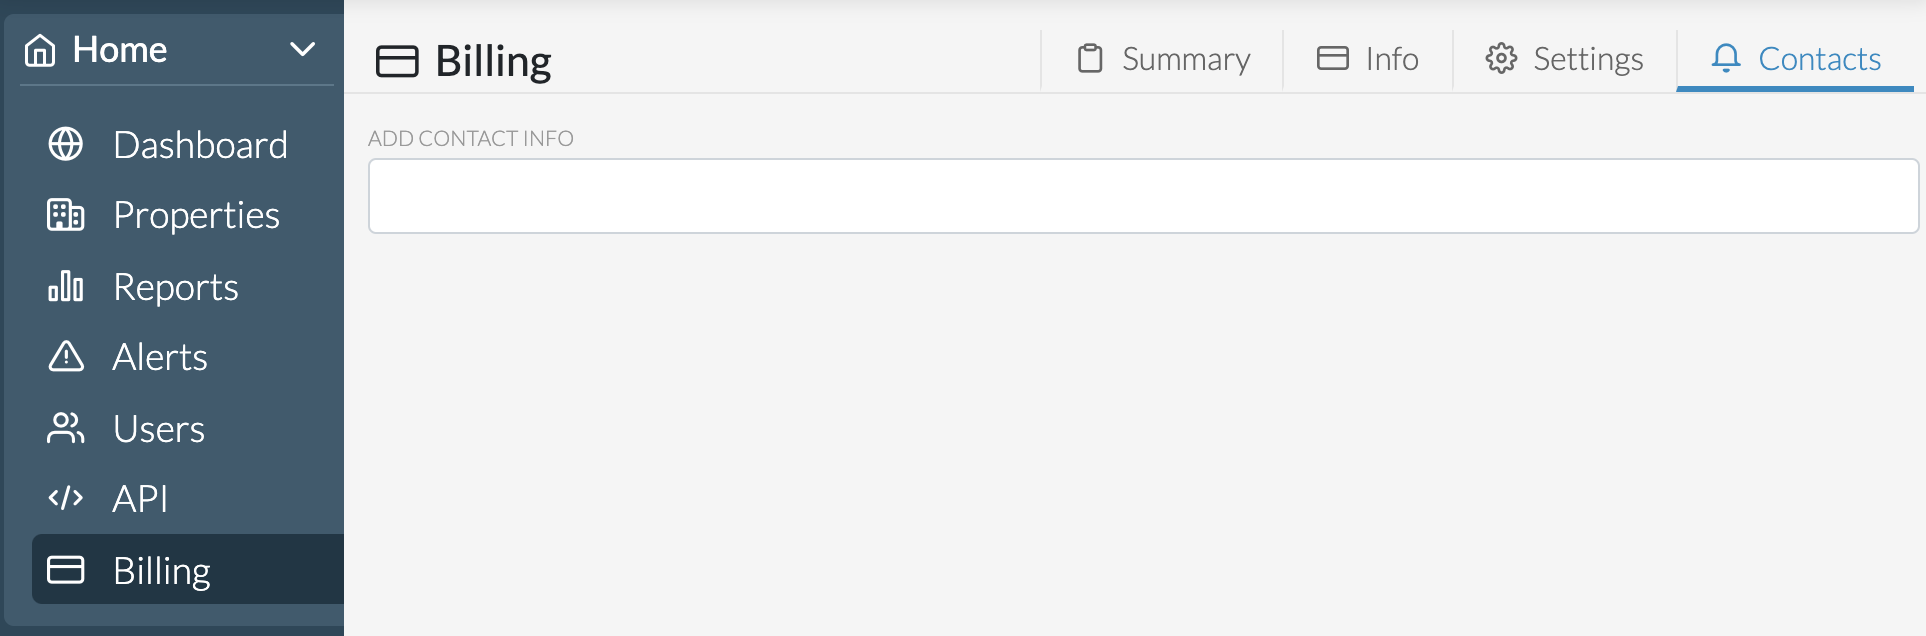Click the gear icon on the Settings tab
This screenshot has width=1926, height=636.
1500,59
